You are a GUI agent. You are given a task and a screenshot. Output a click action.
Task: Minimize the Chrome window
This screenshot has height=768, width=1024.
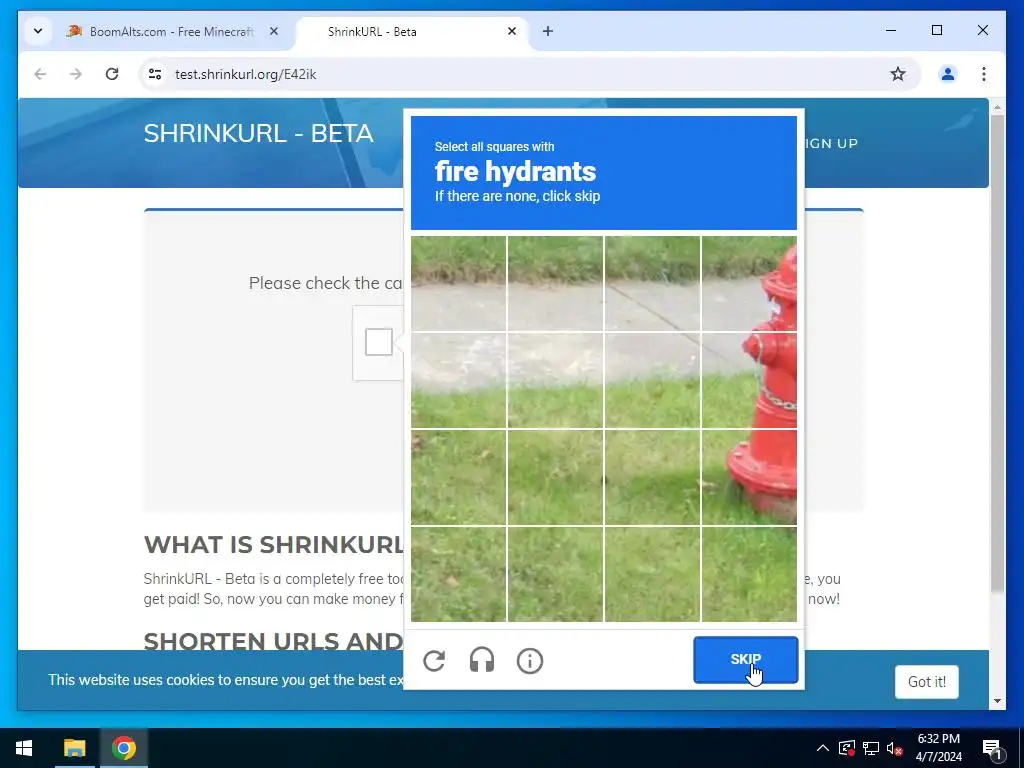pyautogui.click(x=891, y=31)
